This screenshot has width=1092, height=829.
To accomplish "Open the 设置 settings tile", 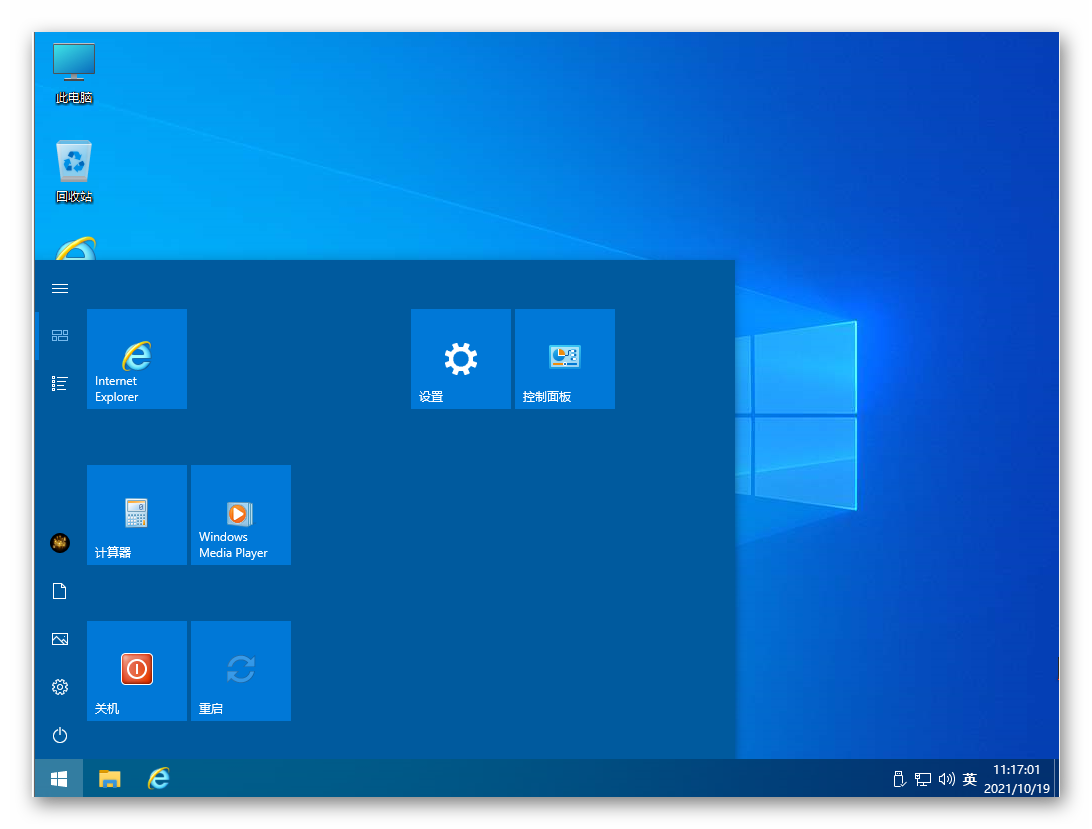I will (x=460, y=359).
